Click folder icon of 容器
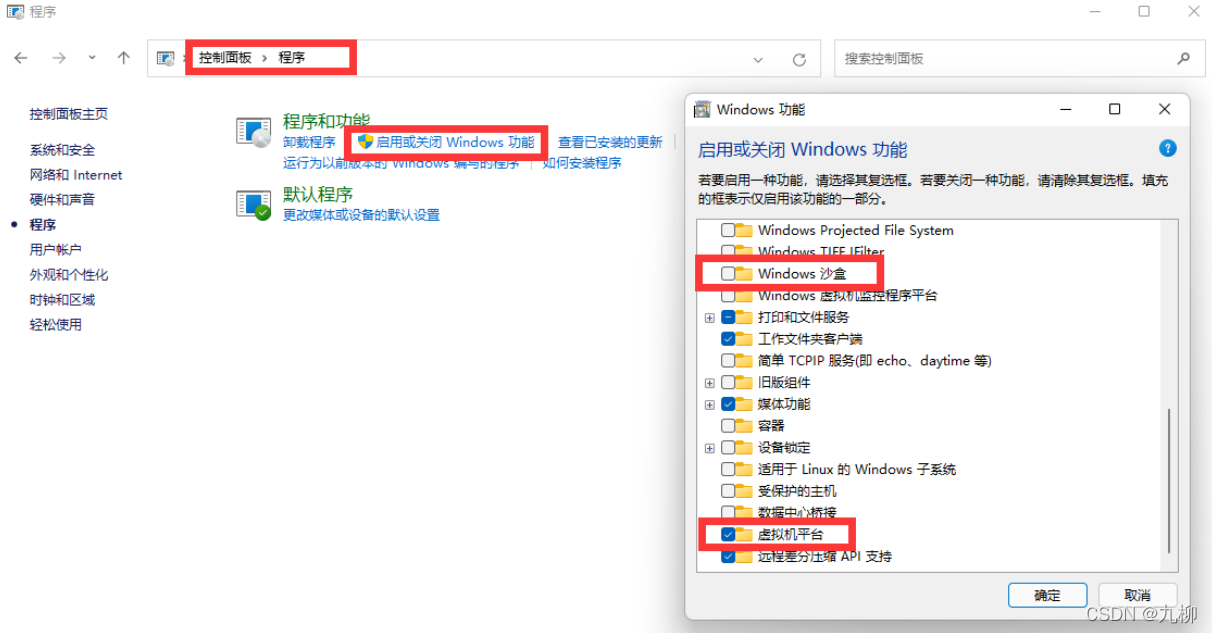Screen dimensions: 1212x633 coord(744,426)
